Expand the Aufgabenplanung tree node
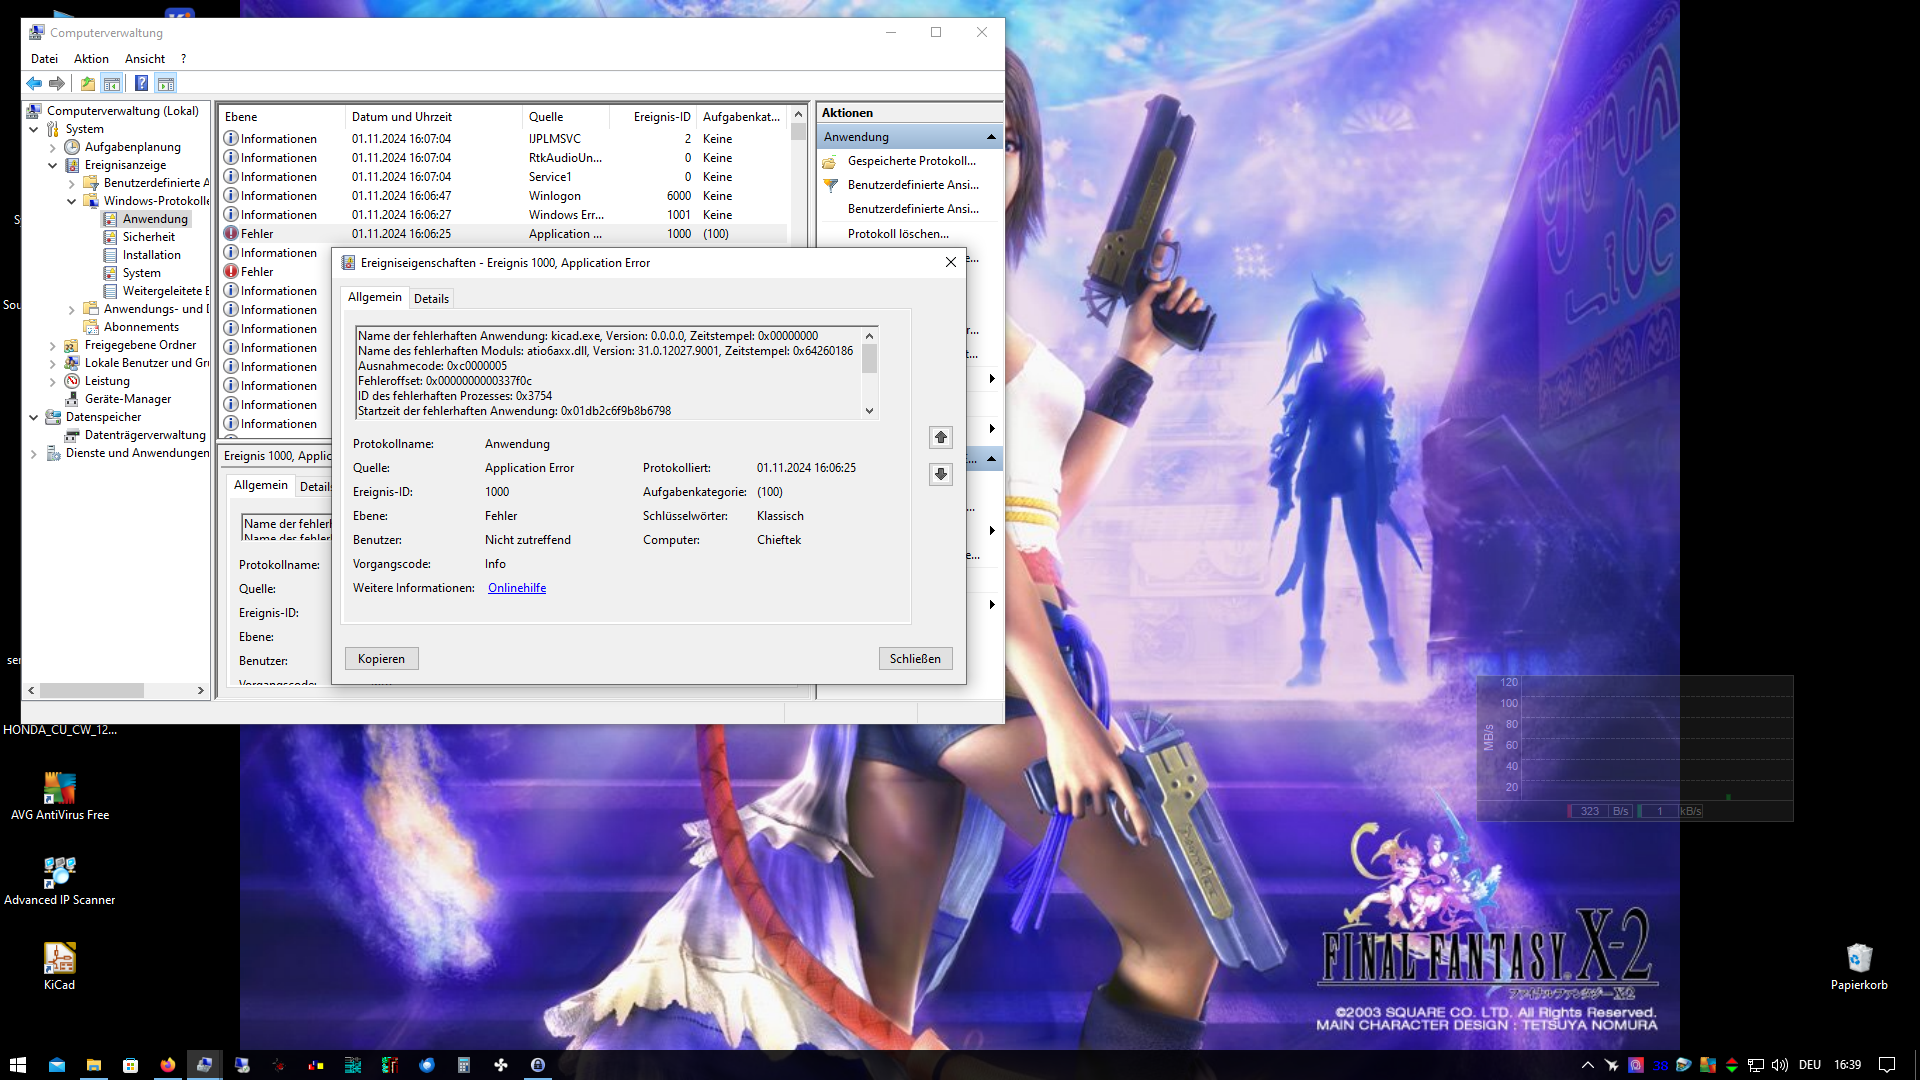 click(x=52, y=147)
